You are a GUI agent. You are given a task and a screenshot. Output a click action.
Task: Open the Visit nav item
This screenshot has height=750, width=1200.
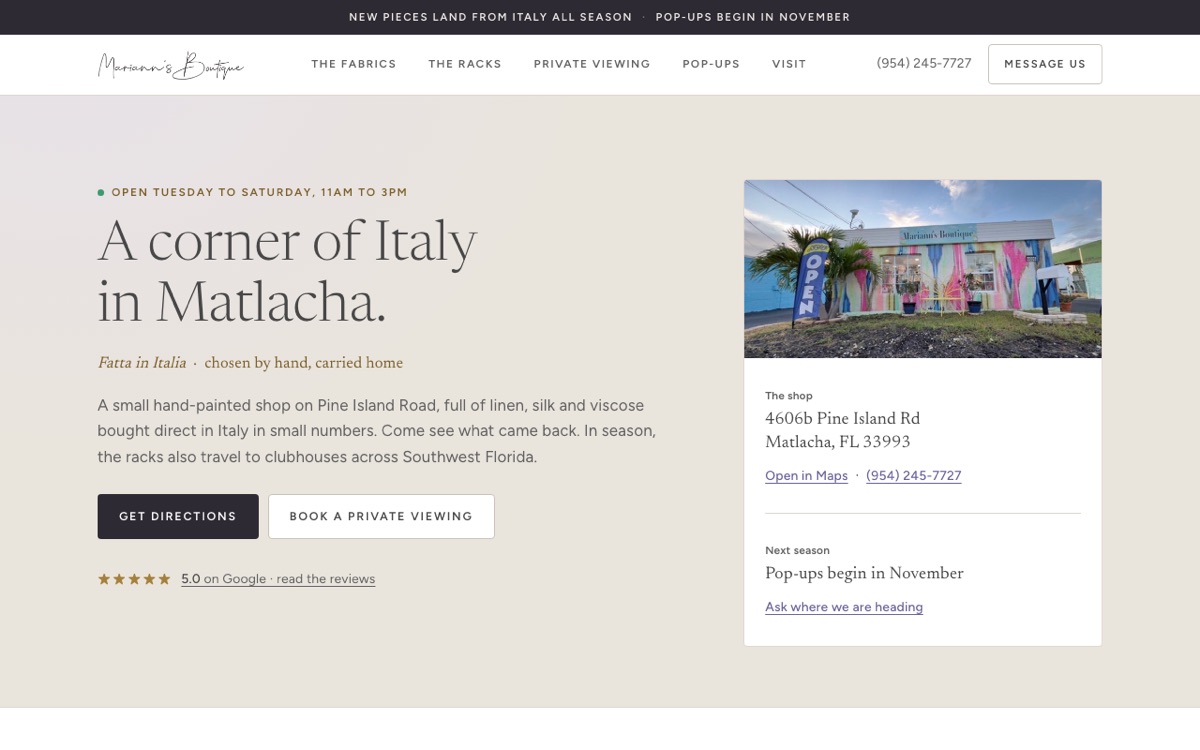(789, 64)
